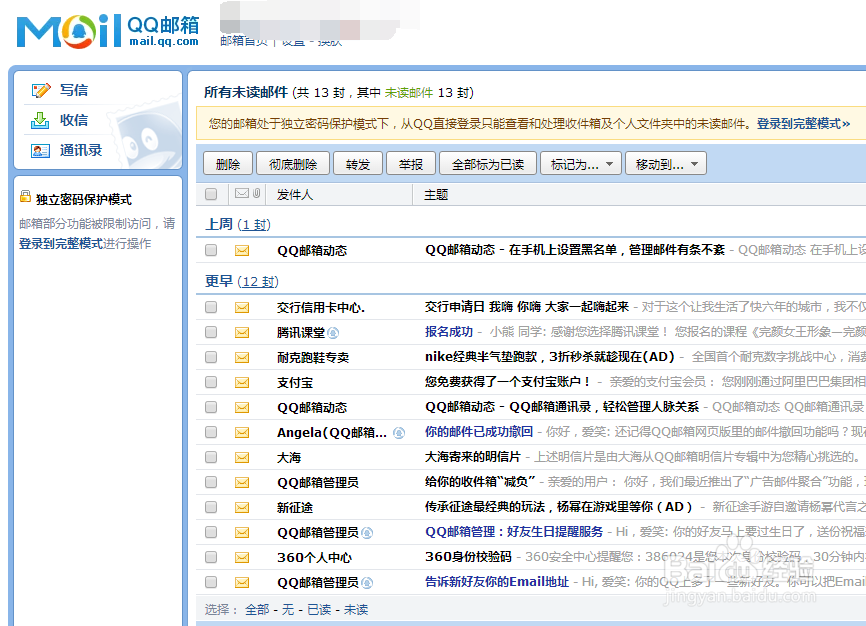The image size is (866, 626).
Task: Click the verified badge next to Angela sender
Action: pyautogui.click(x=399, y=433)
